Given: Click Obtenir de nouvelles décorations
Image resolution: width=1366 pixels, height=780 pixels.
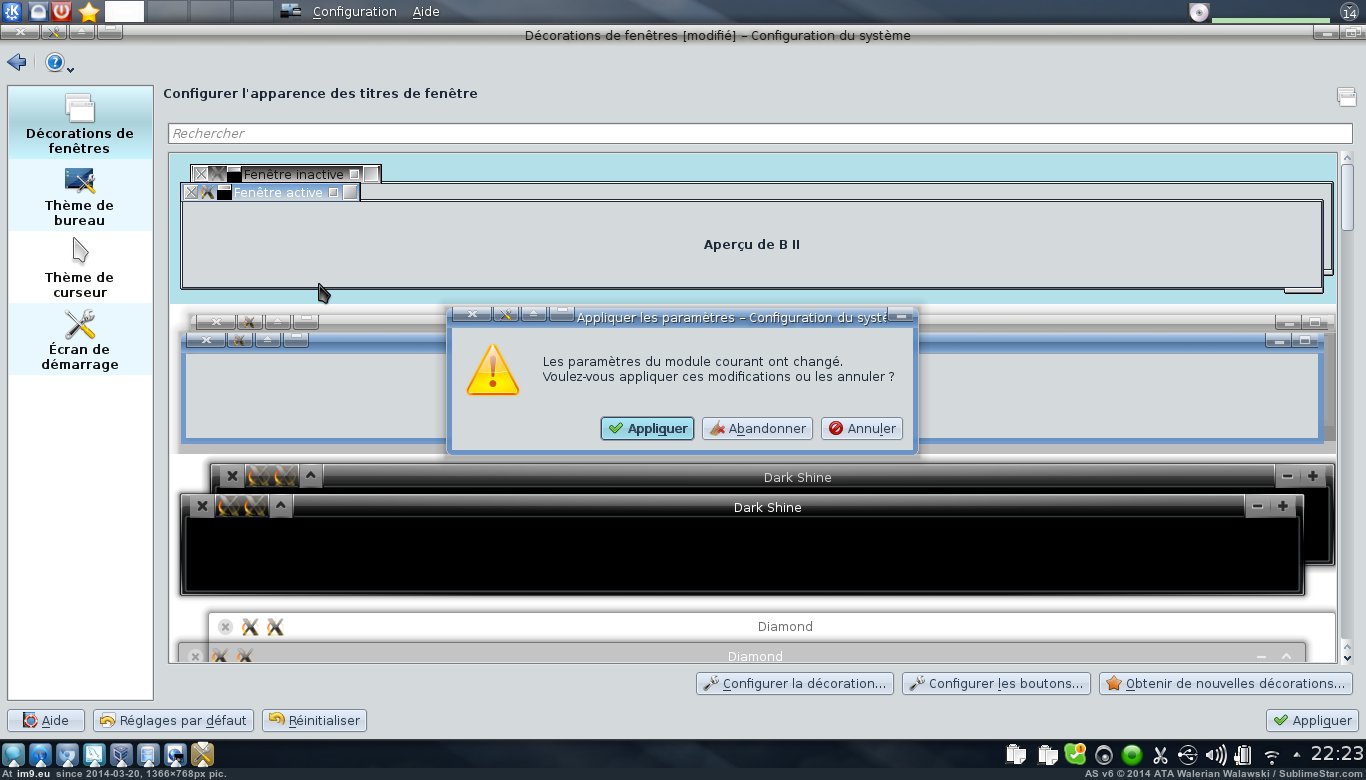Looking at the screenshot, I should [x=1225, y=684].
